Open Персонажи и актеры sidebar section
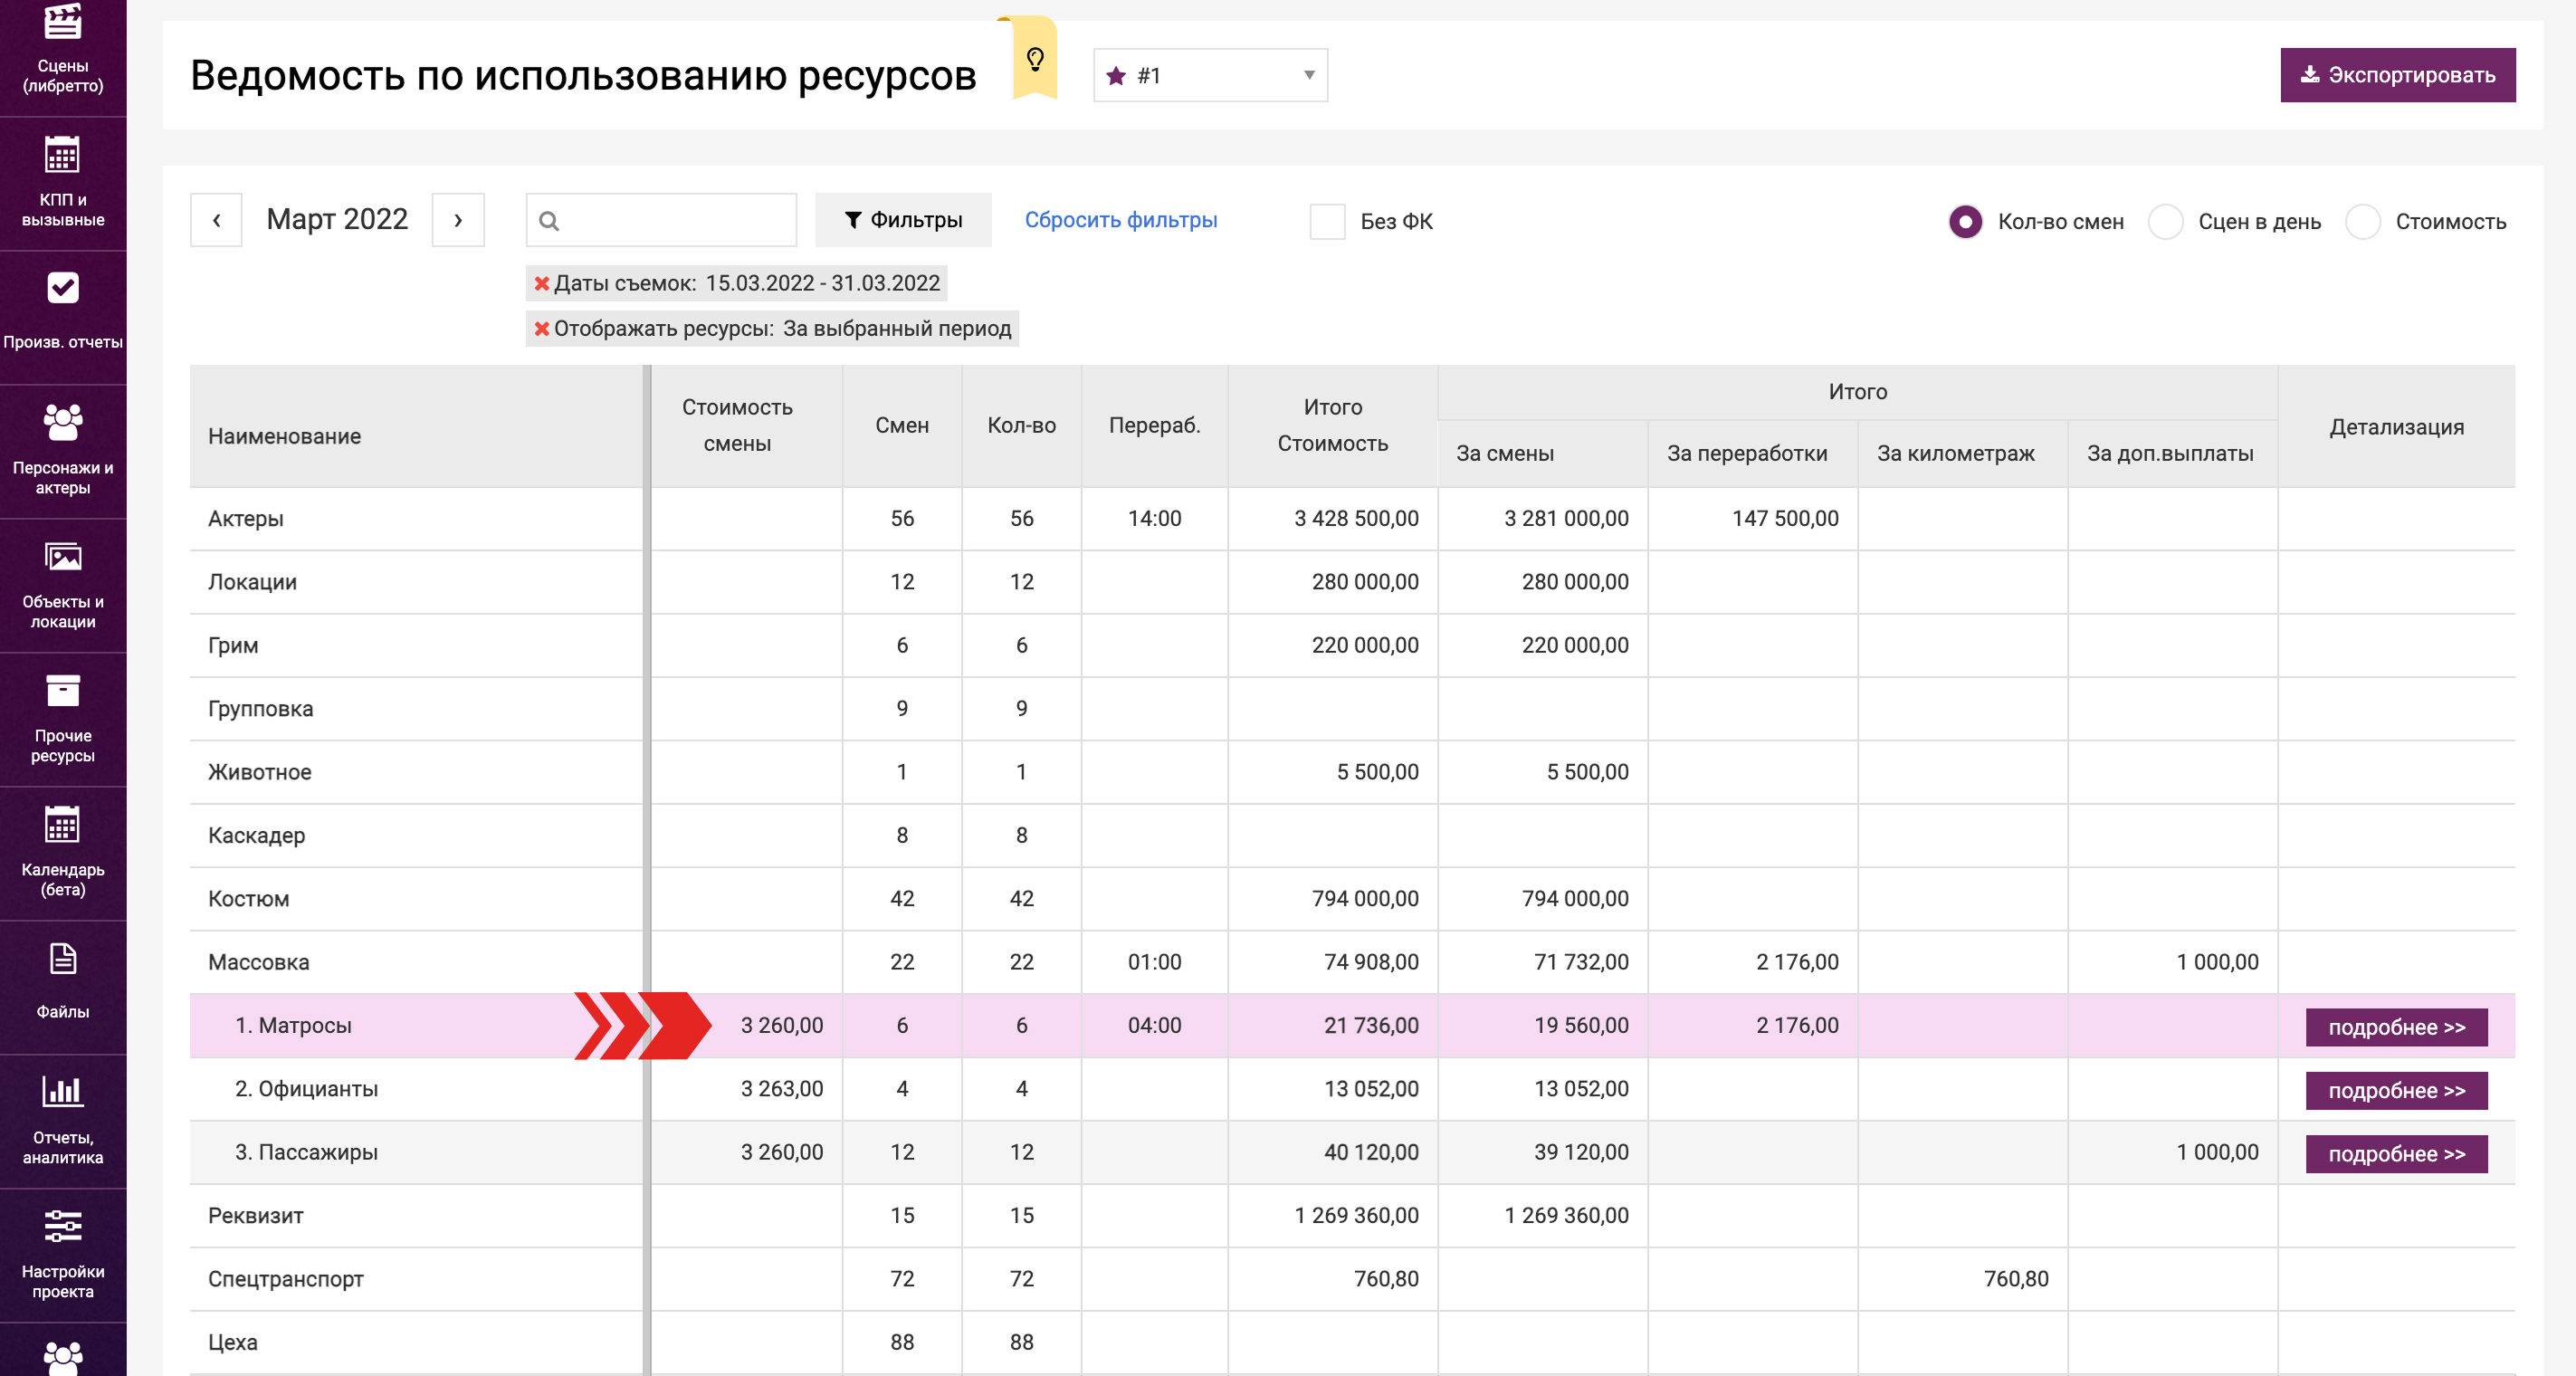The width and height of the screenshot is (2576, 1376). [x=63, y=452]
